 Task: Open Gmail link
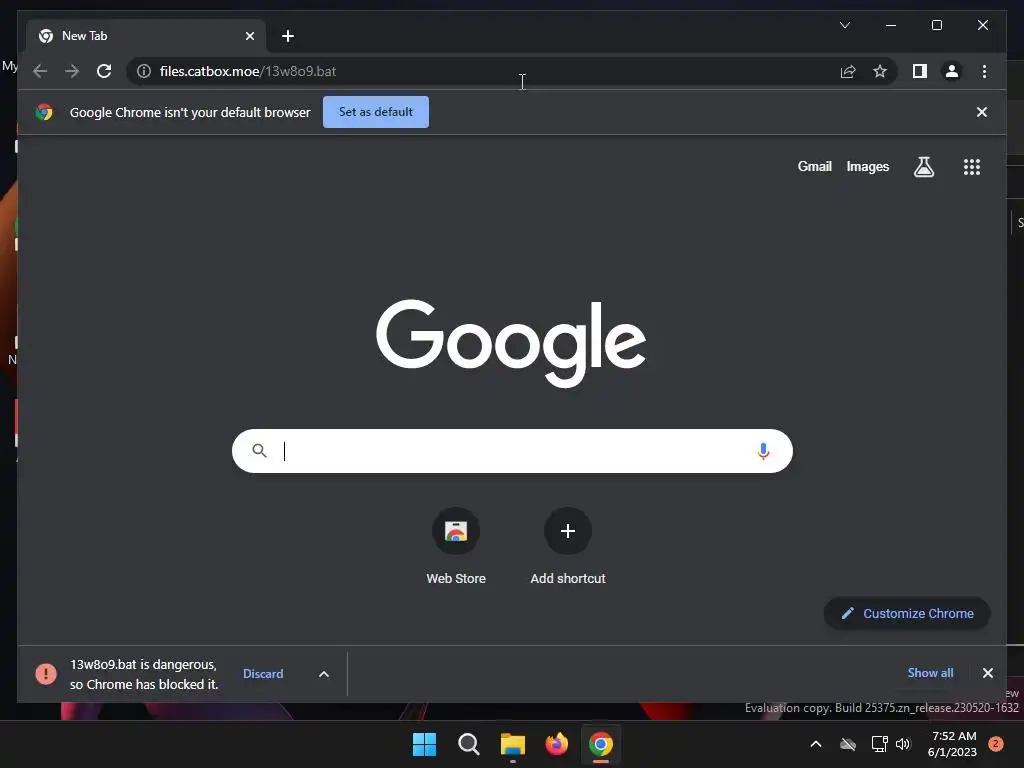tap(814, 167)
